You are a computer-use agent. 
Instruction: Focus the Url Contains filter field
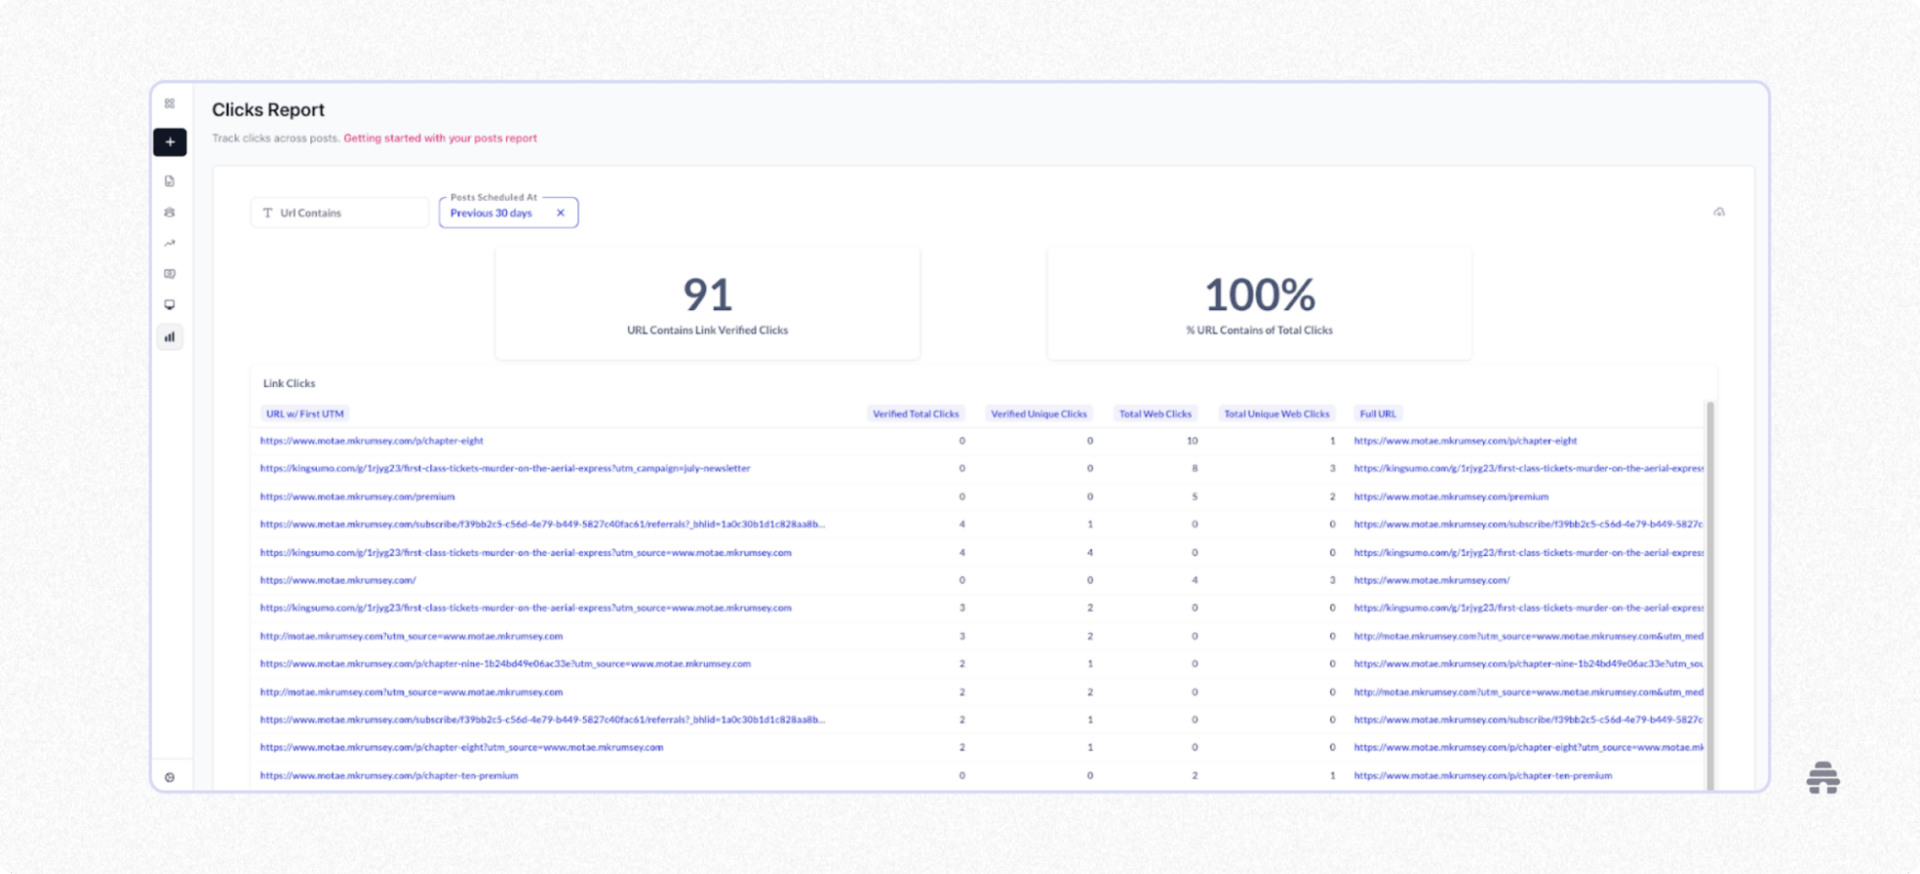[x=340, y=213]
